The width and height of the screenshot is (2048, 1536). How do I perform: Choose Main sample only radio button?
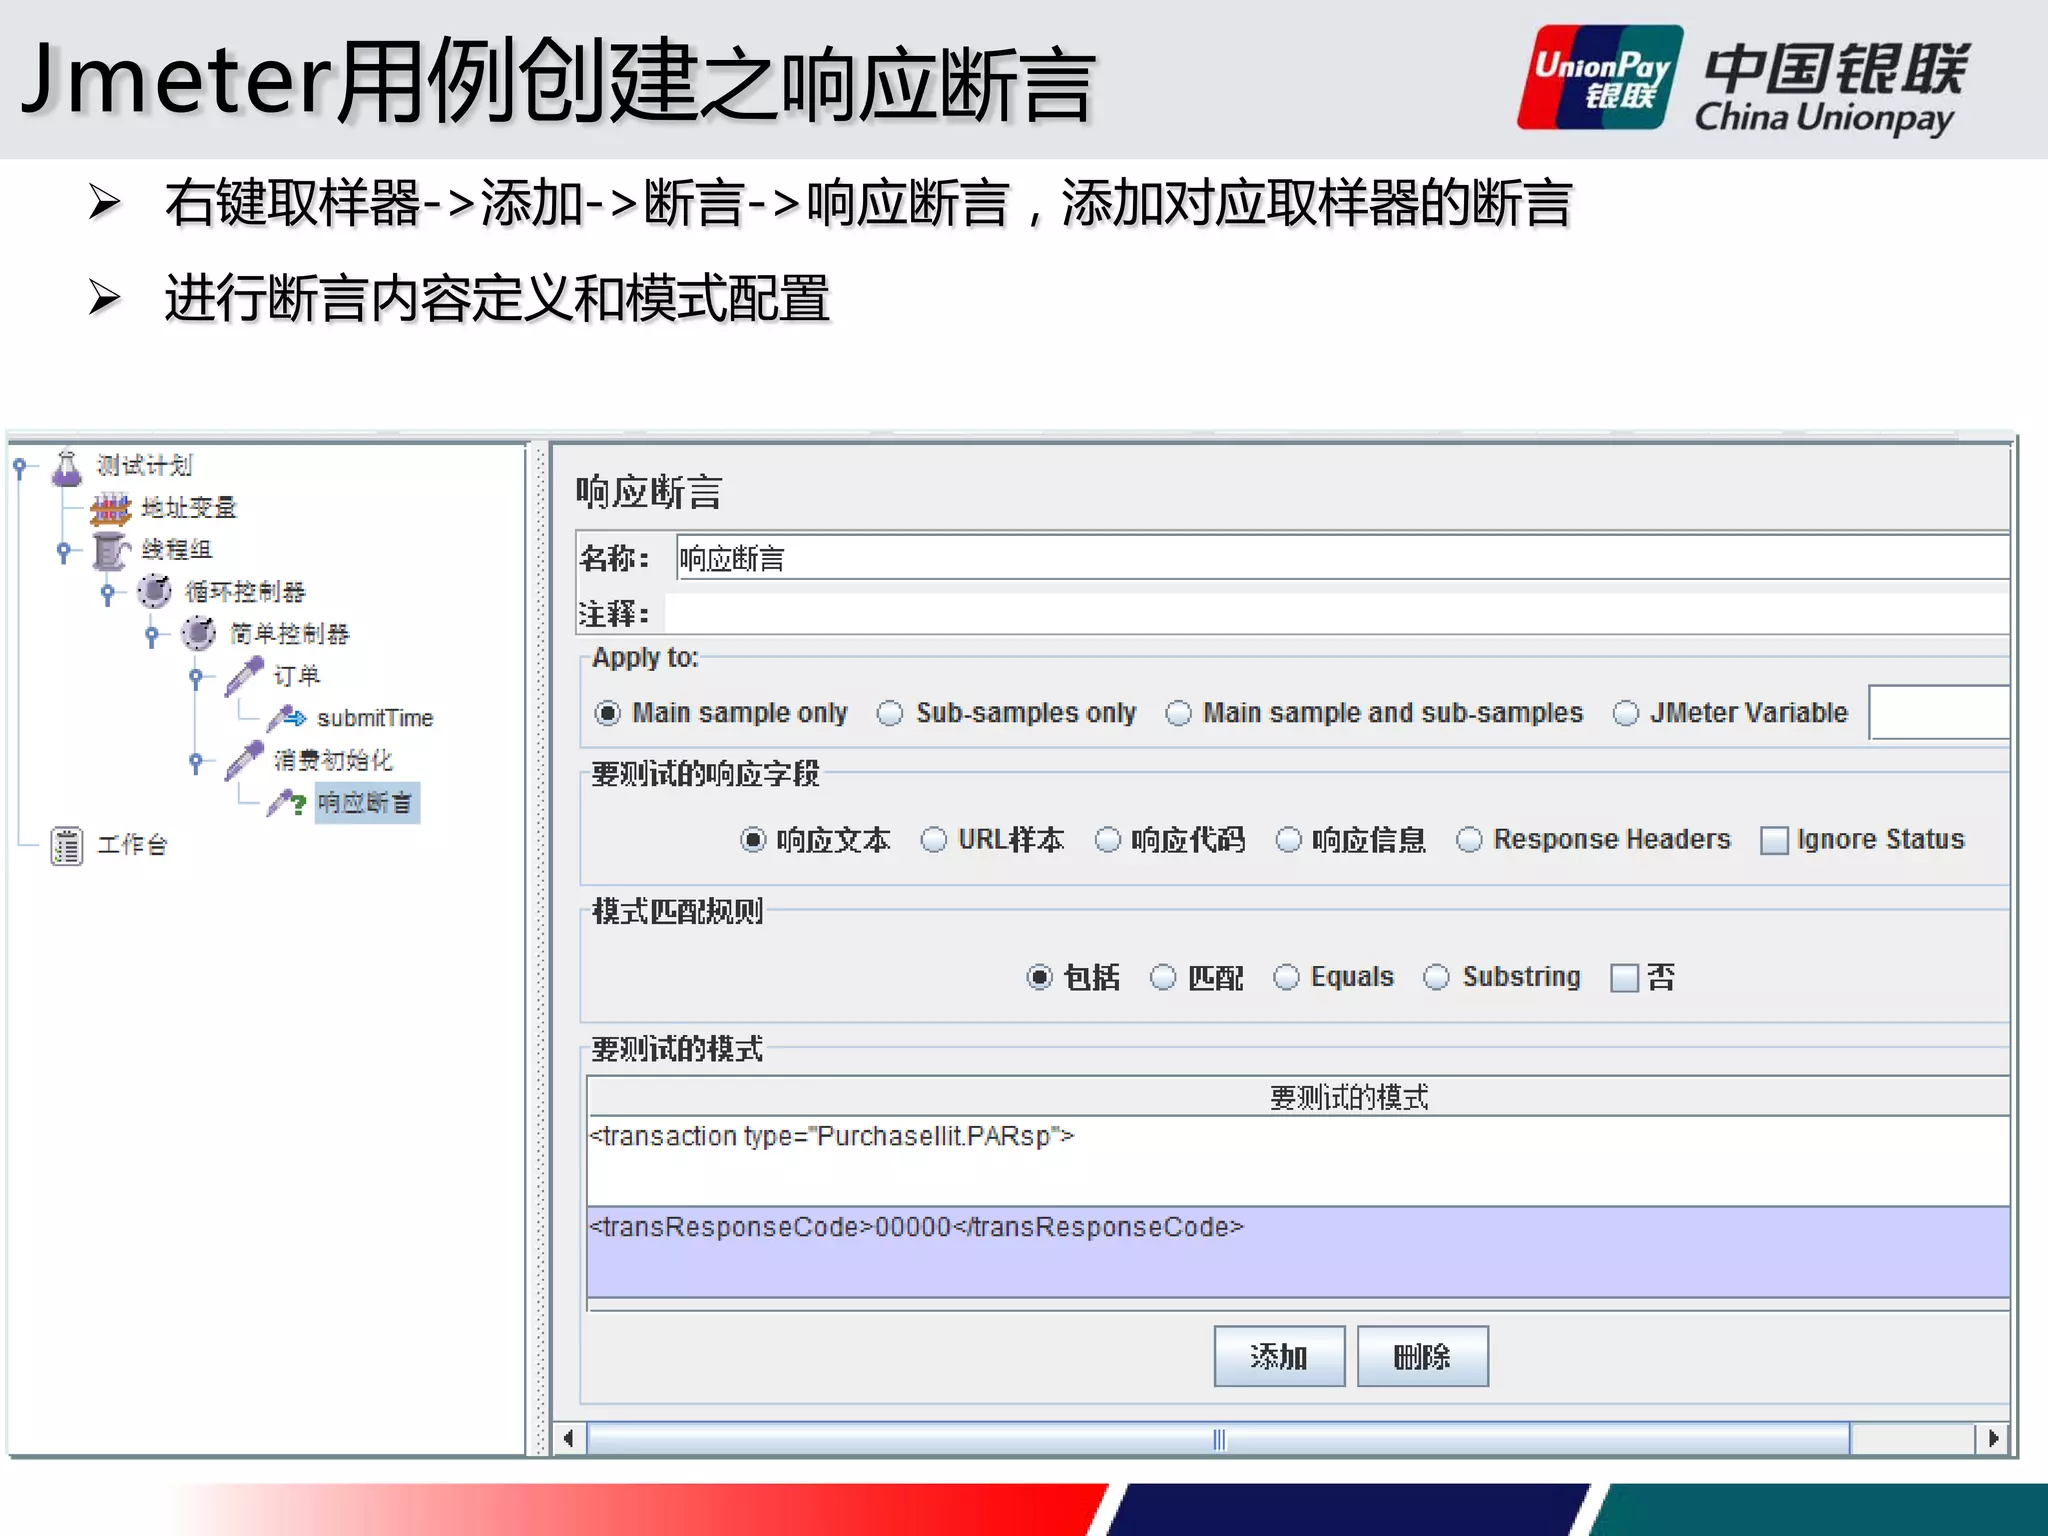tap(607, 713)
